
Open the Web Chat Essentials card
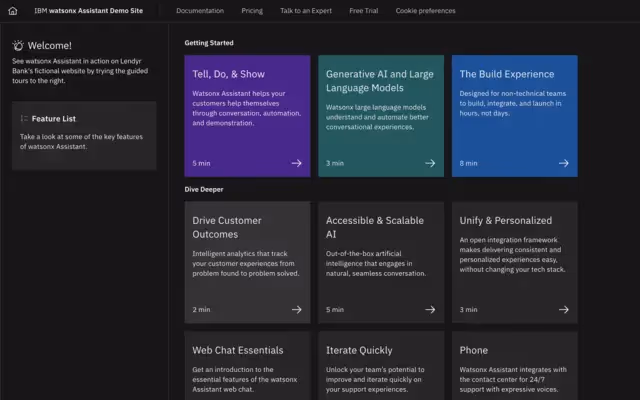[x=247, y=366]
